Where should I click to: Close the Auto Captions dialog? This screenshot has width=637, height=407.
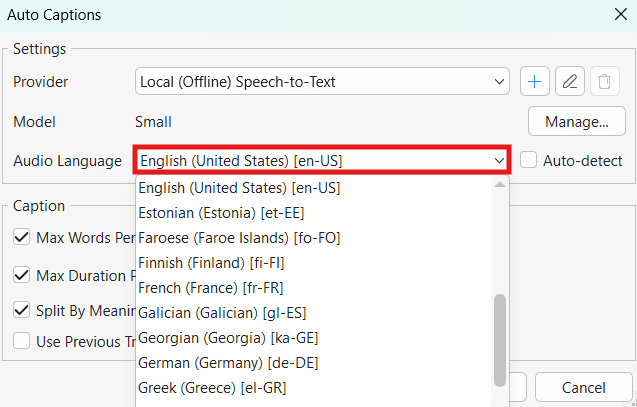pos(621,15)
